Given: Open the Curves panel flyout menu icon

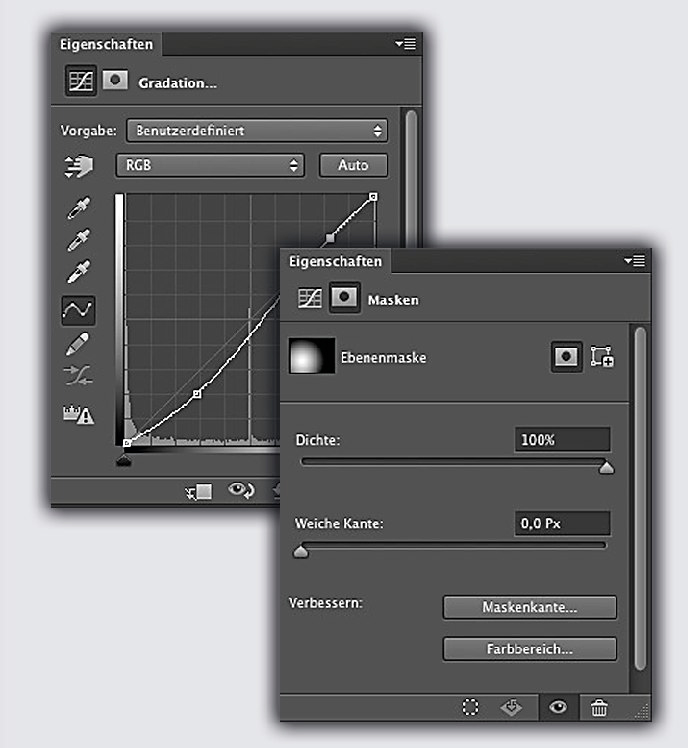Looking at the screenshot, I should click(406, 44).
